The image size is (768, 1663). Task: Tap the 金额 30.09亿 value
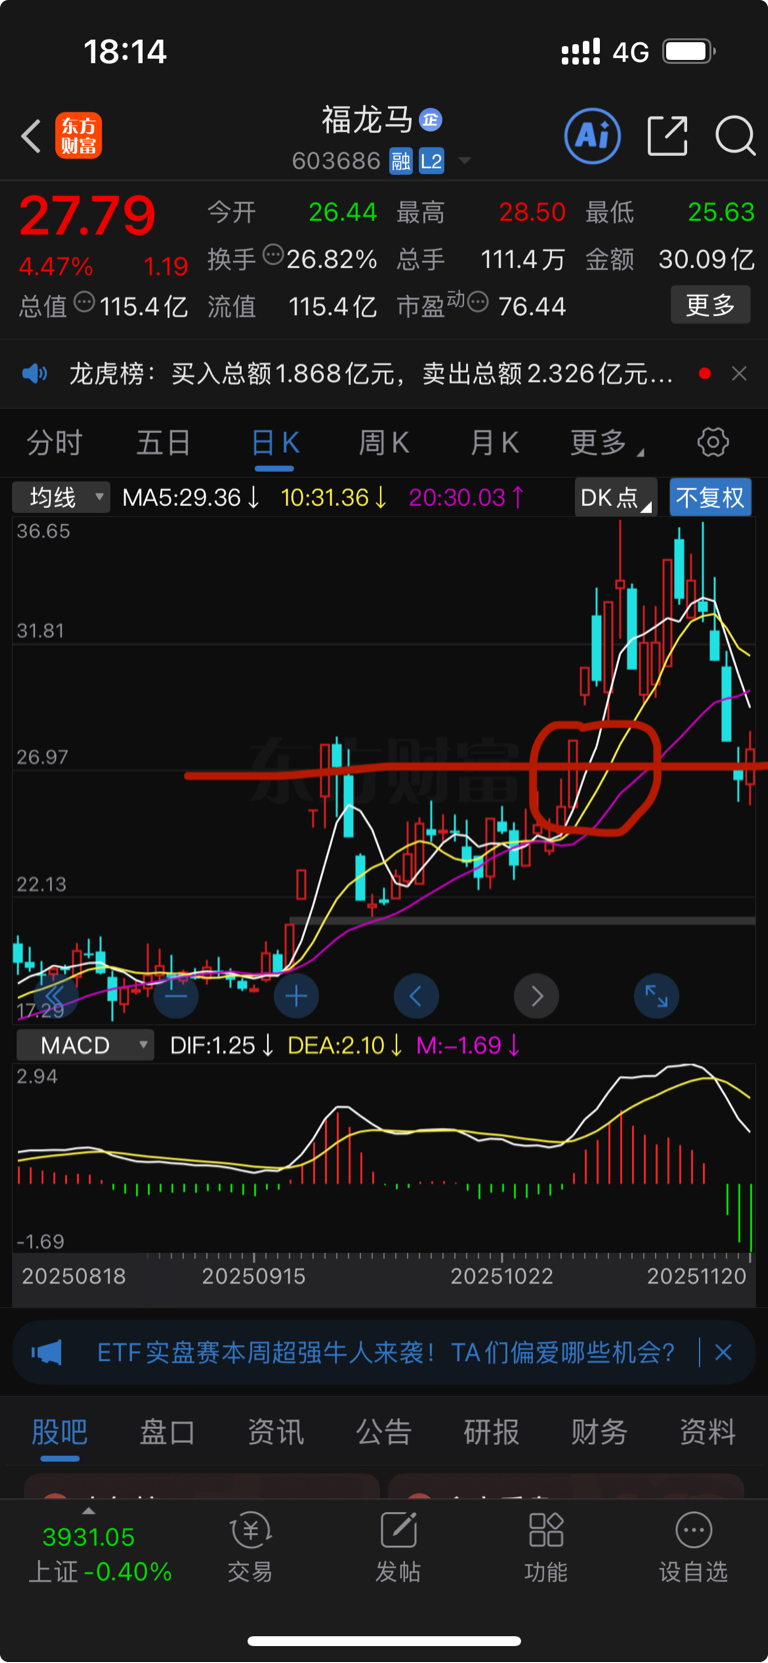(706, 259)
